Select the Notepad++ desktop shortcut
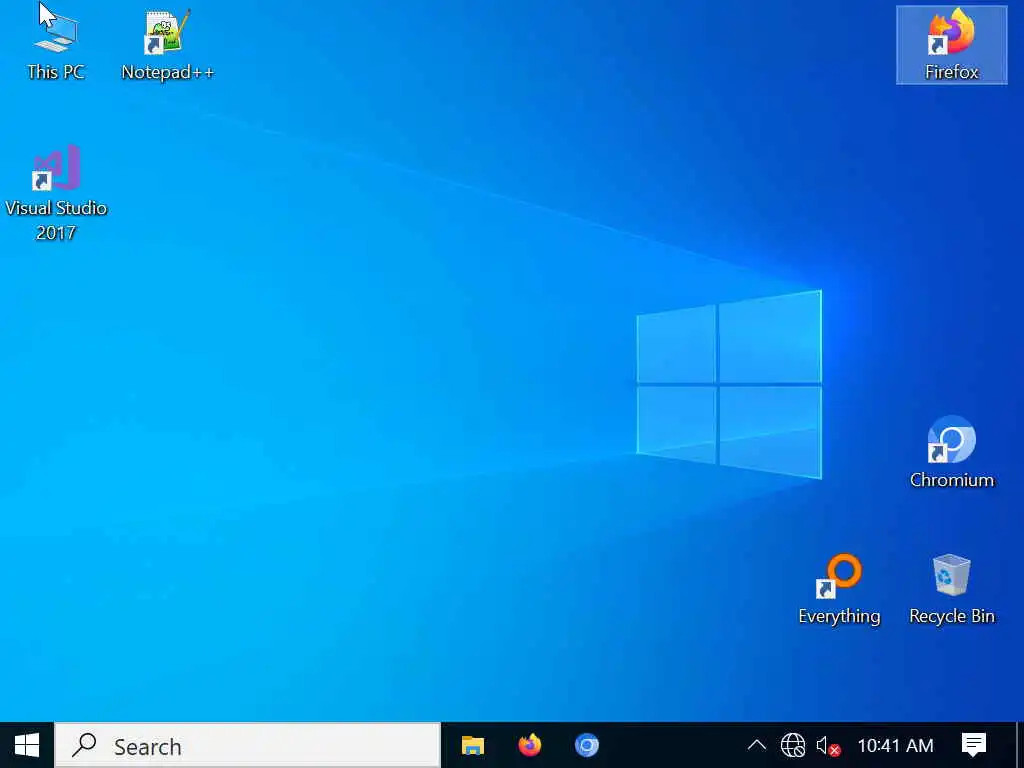The width and height of the screenshot is (1024, 768). tap(167, 44)
